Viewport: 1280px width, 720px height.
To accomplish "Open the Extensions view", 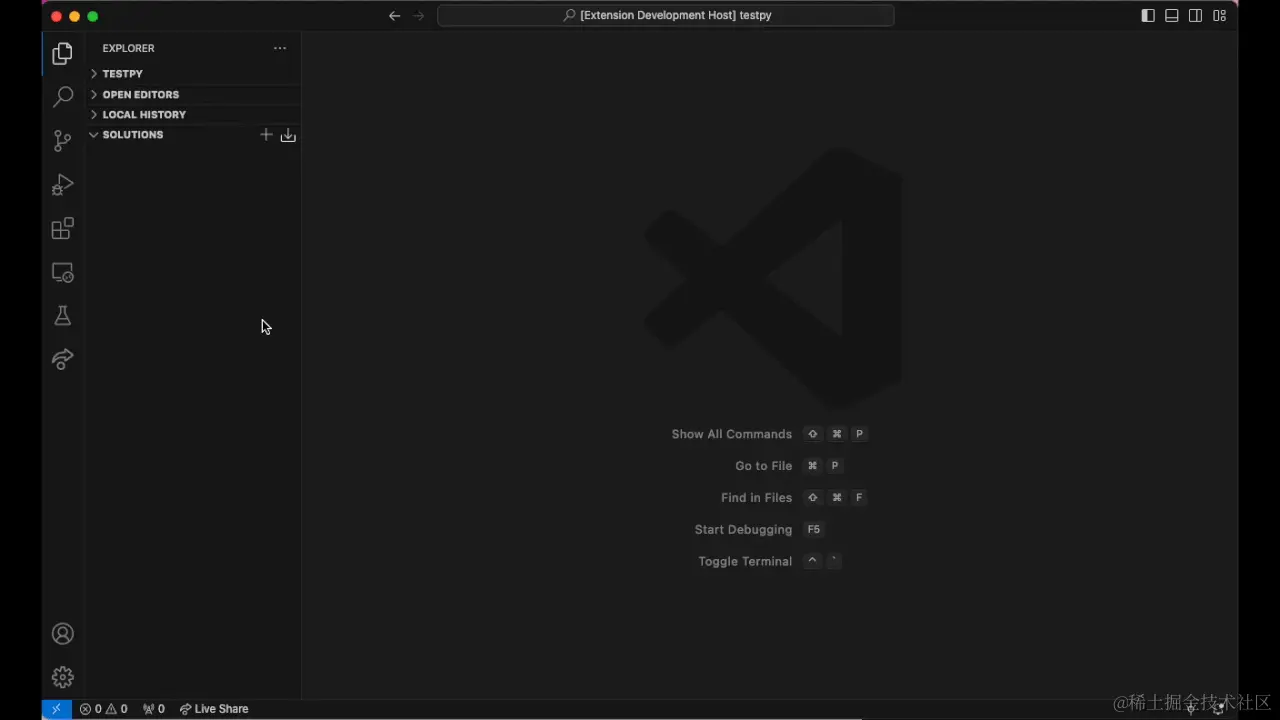I will (62, 228).
